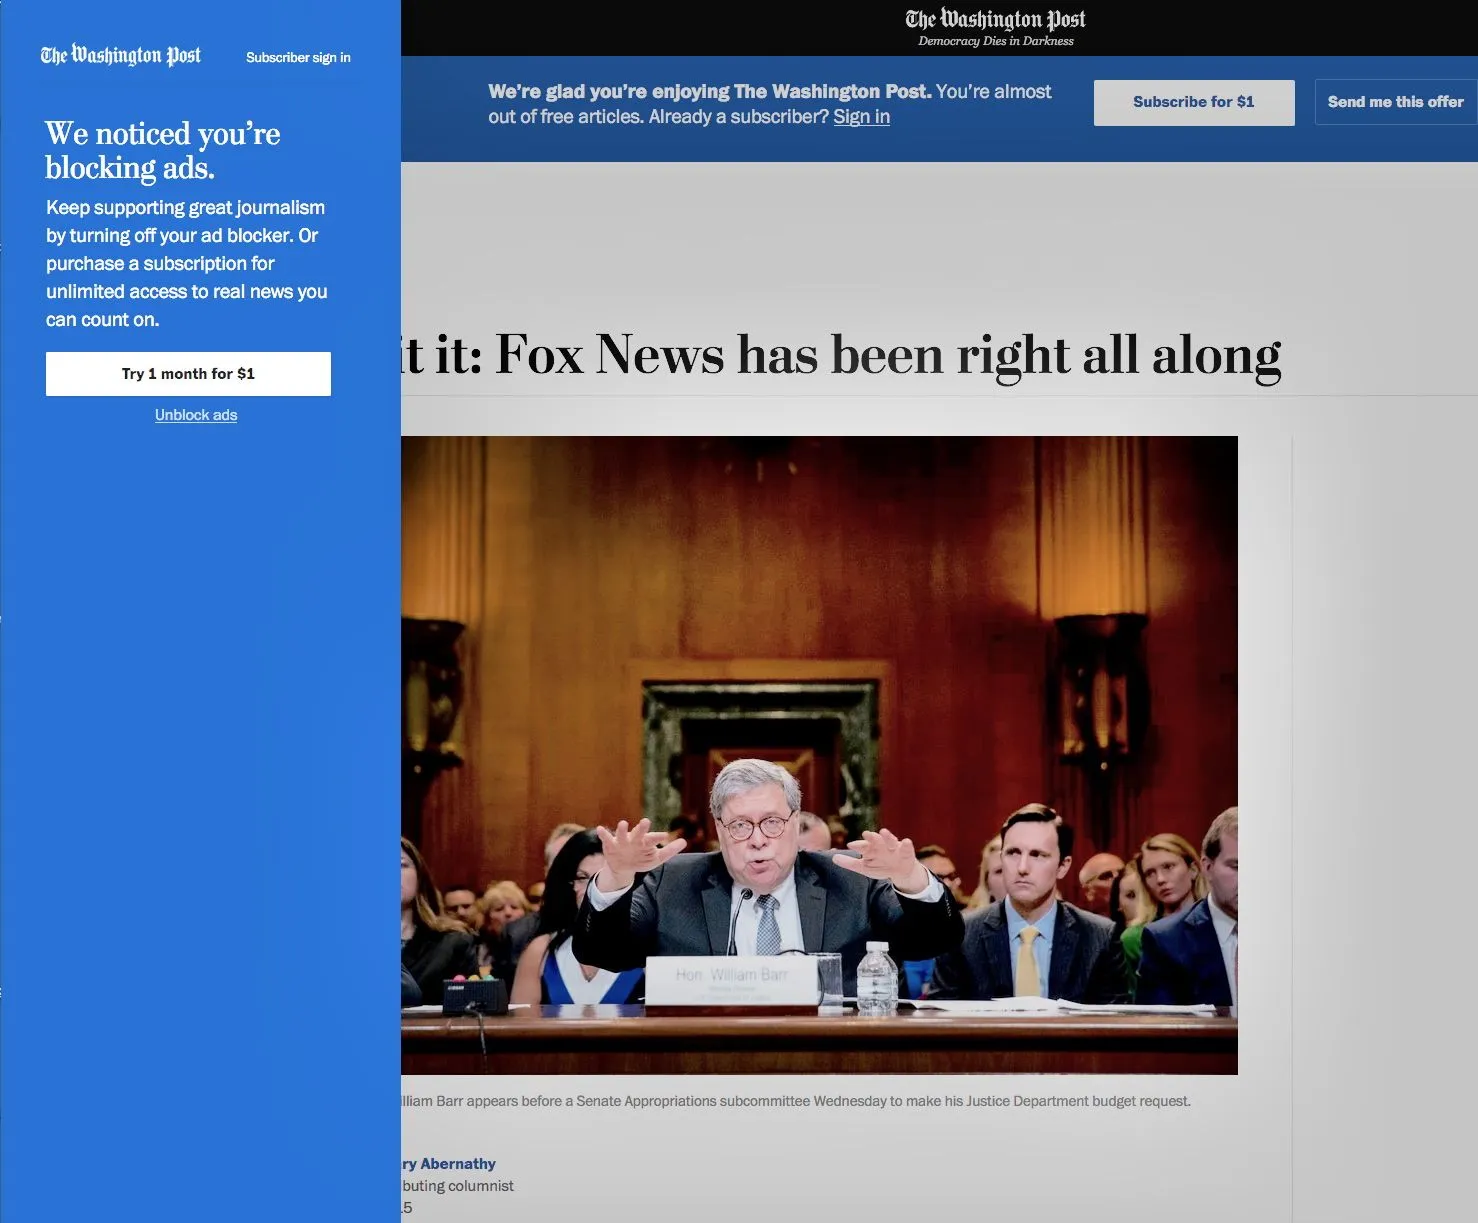The width and height of the screenshot is (1478, 1223).
Task: Click the Washington Post logo in the overlay
Action: coord(119,55)
